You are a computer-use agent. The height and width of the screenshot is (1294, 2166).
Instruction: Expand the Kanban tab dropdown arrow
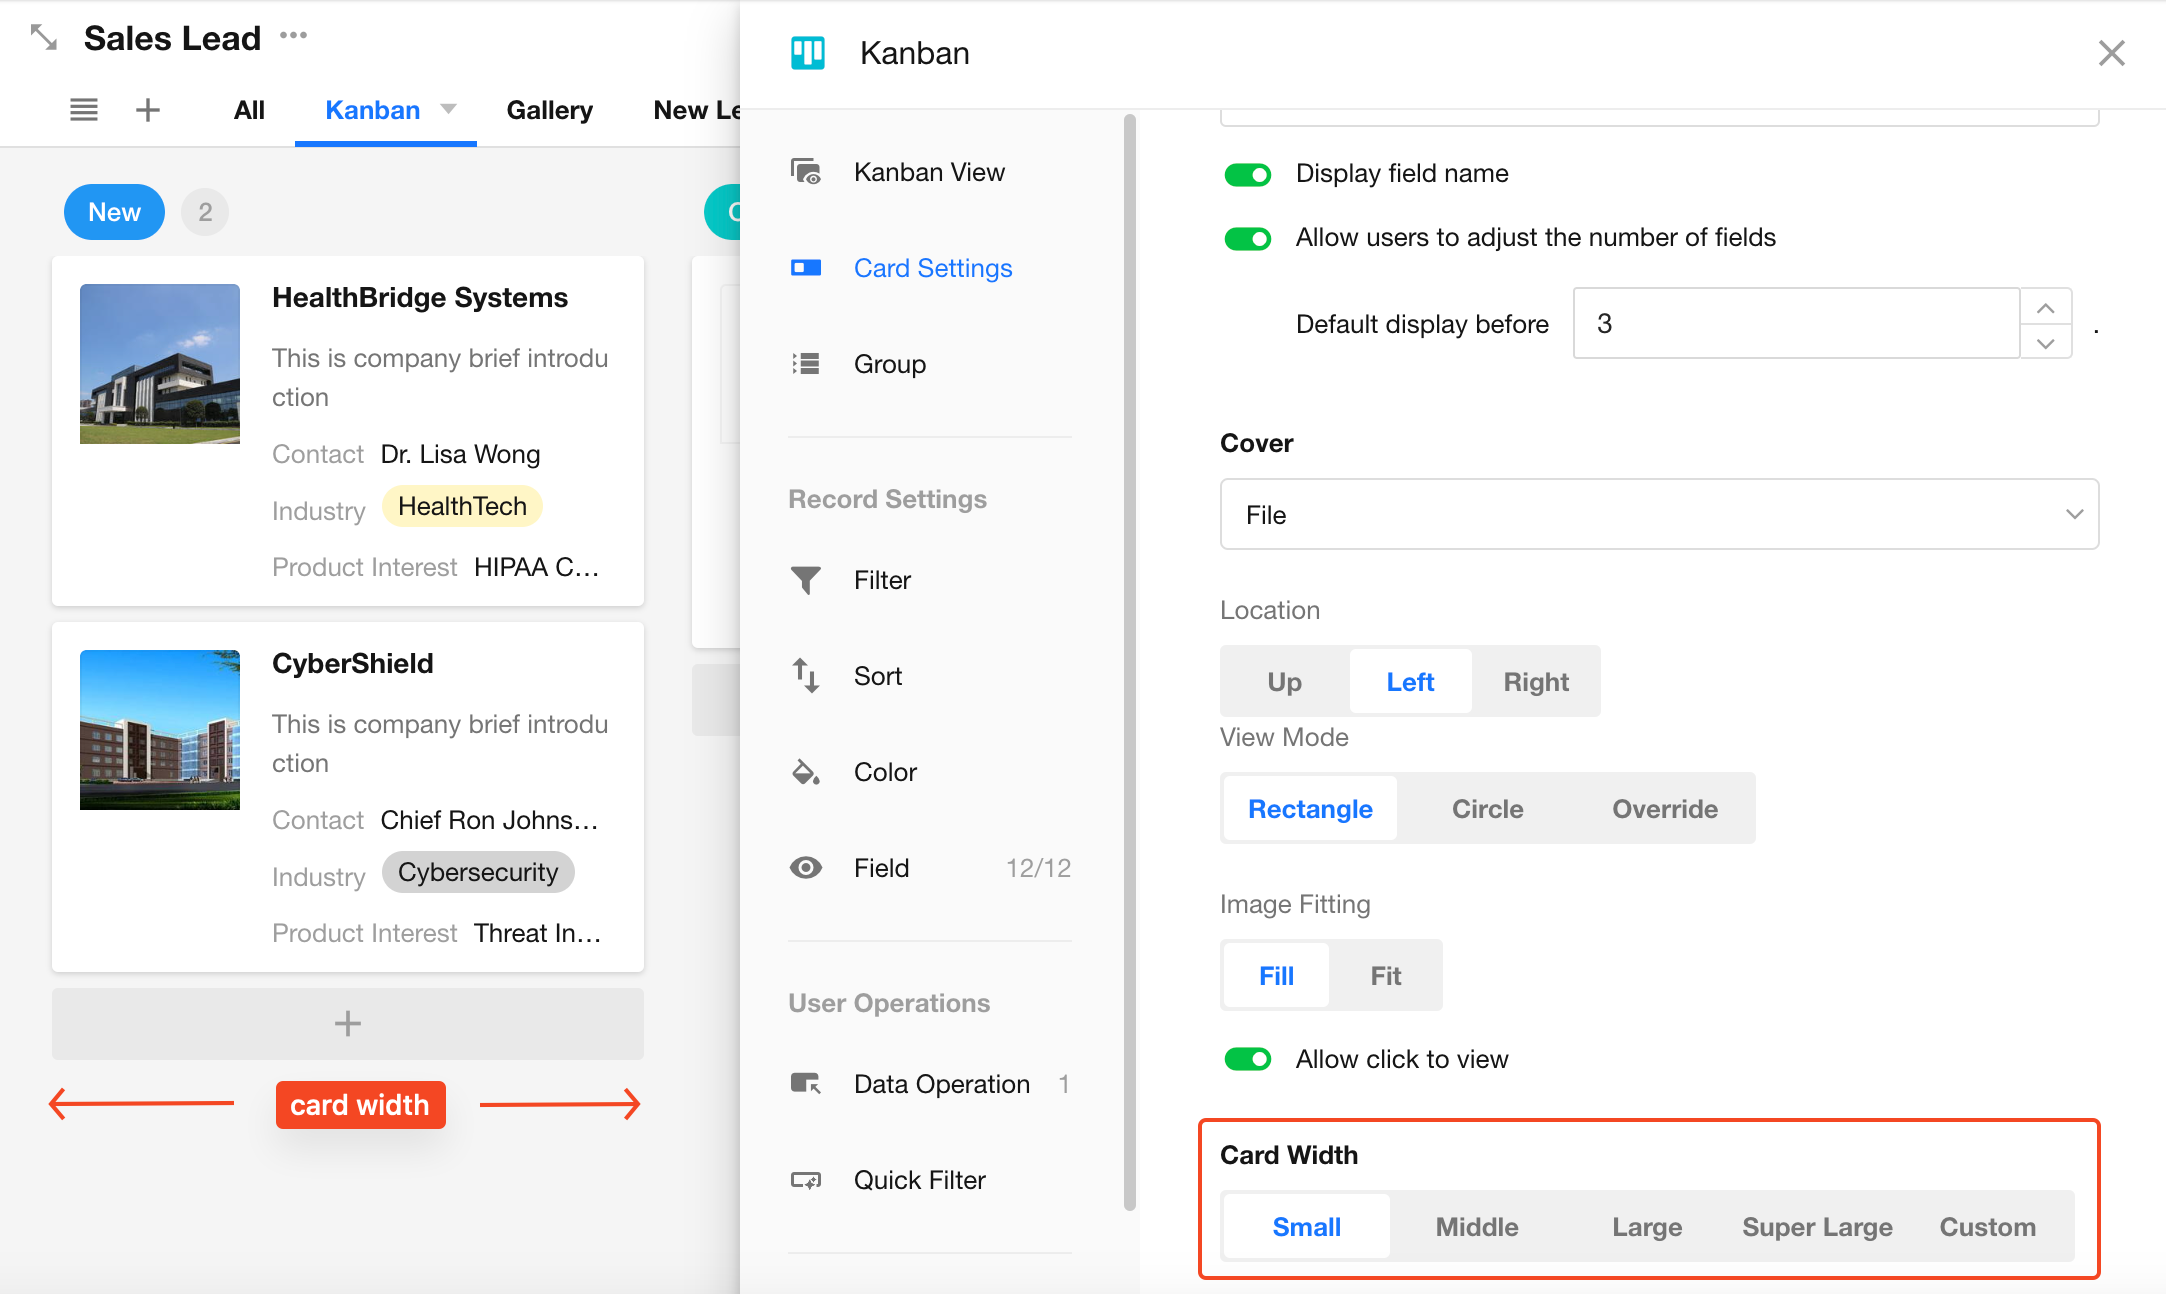449,109
